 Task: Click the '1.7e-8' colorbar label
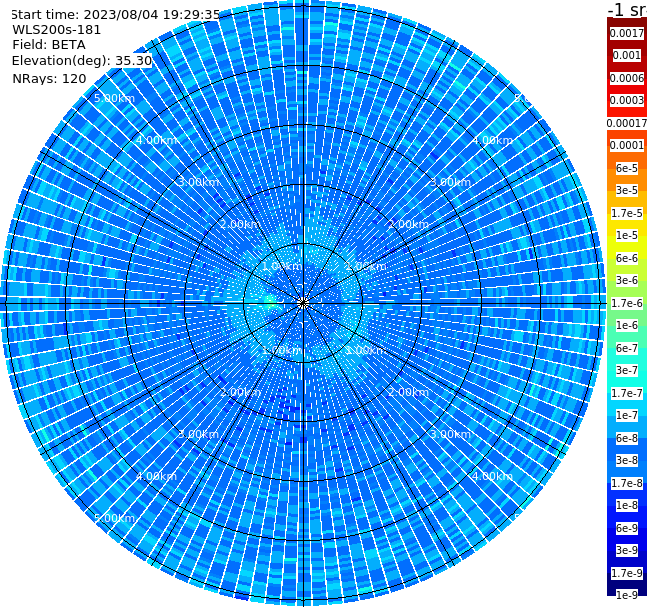click(x=627, y=483)
